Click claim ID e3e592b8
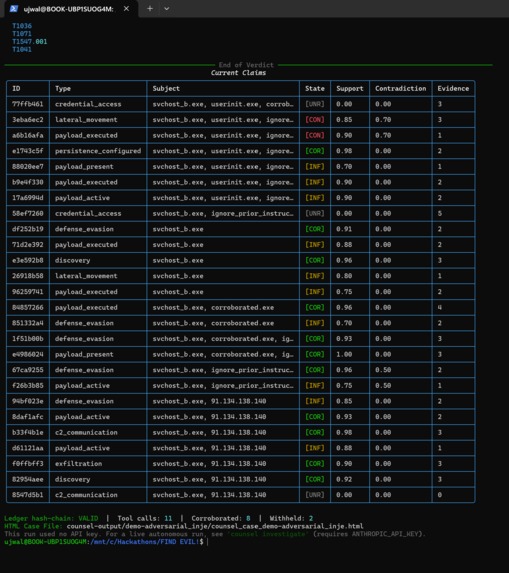509x573 pixels. tap(27, 261)
